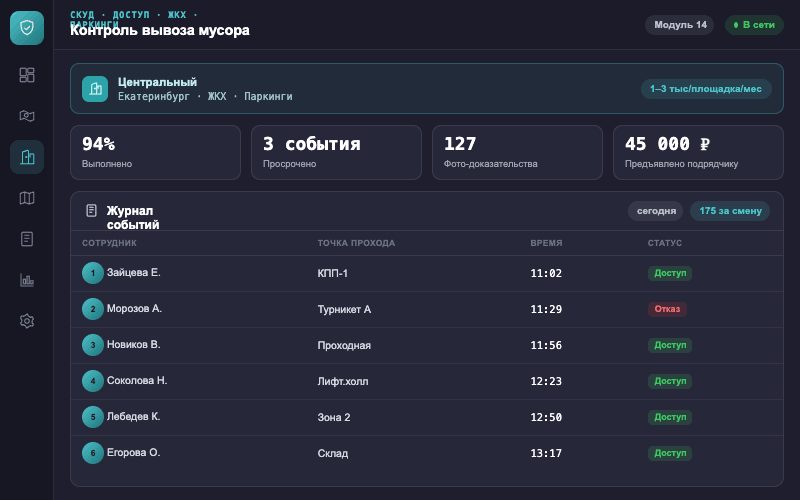
Task: Select the name Зайцева Е.
Action: tap(134, 272)
